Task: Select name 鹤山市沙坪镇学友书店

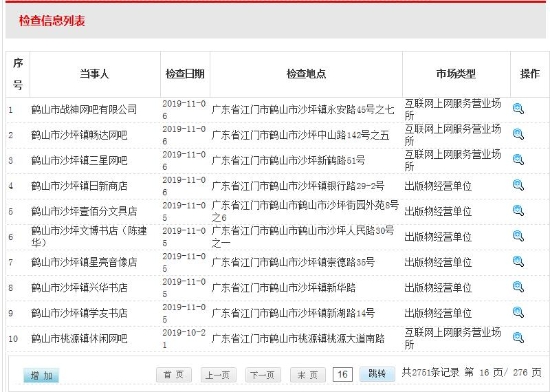Action: pyautogui.click(x=79, y=313)
